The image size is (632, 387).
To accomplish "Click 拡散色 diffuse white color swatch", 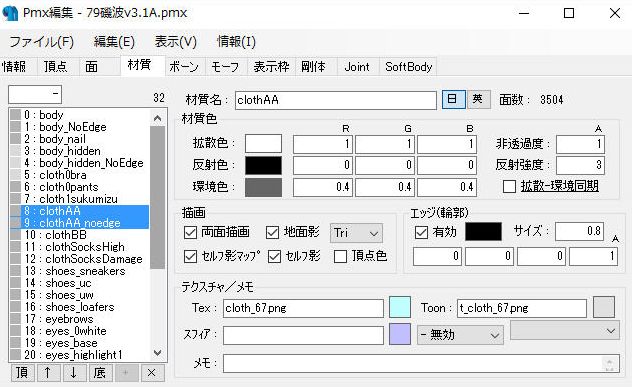I will point(264,144).
